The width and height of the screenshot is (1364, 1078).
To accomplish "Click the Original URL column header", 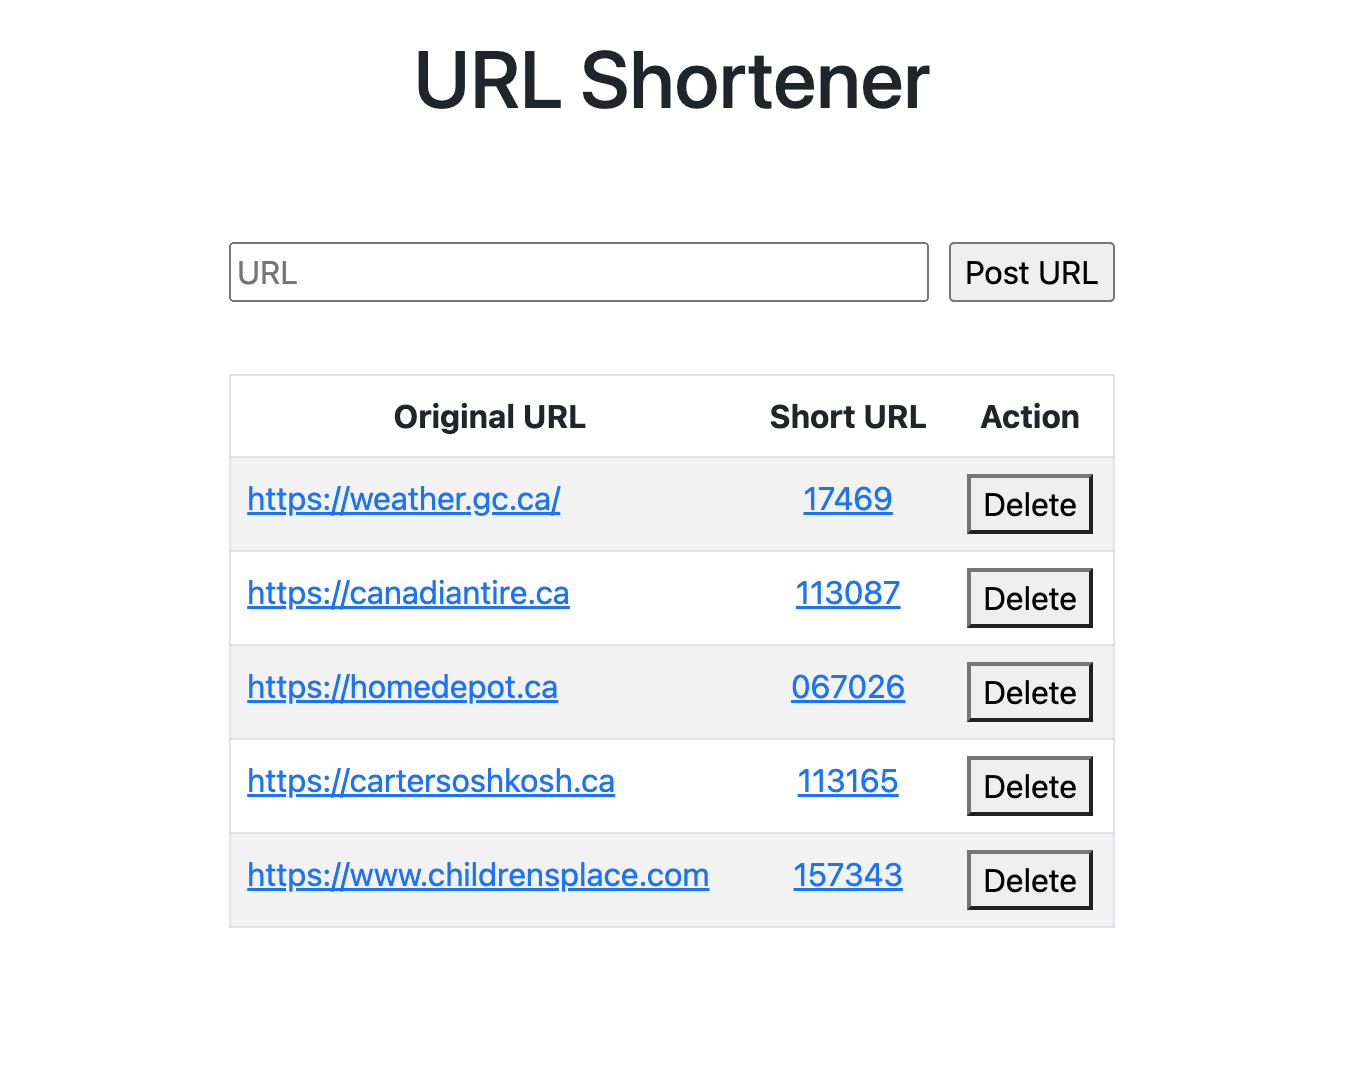I will [489, 416].
